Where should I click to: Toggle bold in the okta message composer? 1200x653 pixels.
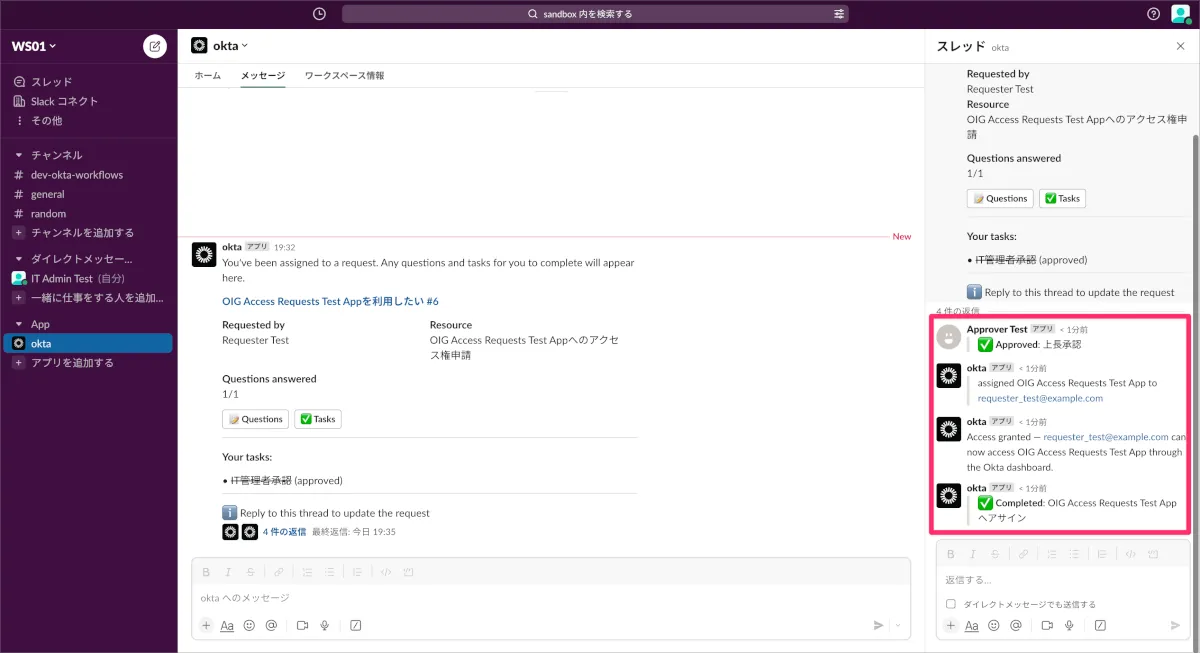[x=206, y=572]
